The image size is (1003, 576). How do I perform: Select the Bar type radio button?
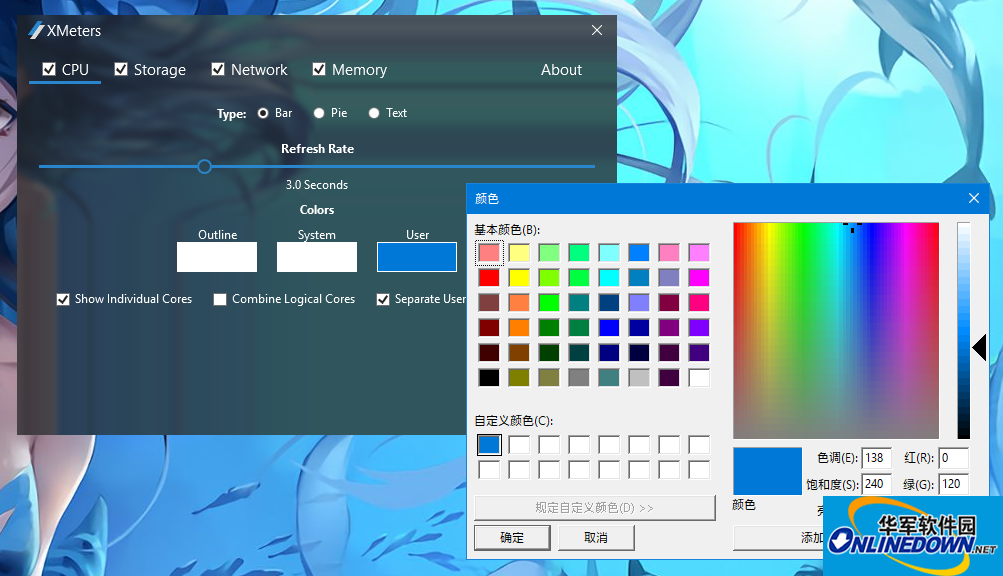tap(263, 113)
